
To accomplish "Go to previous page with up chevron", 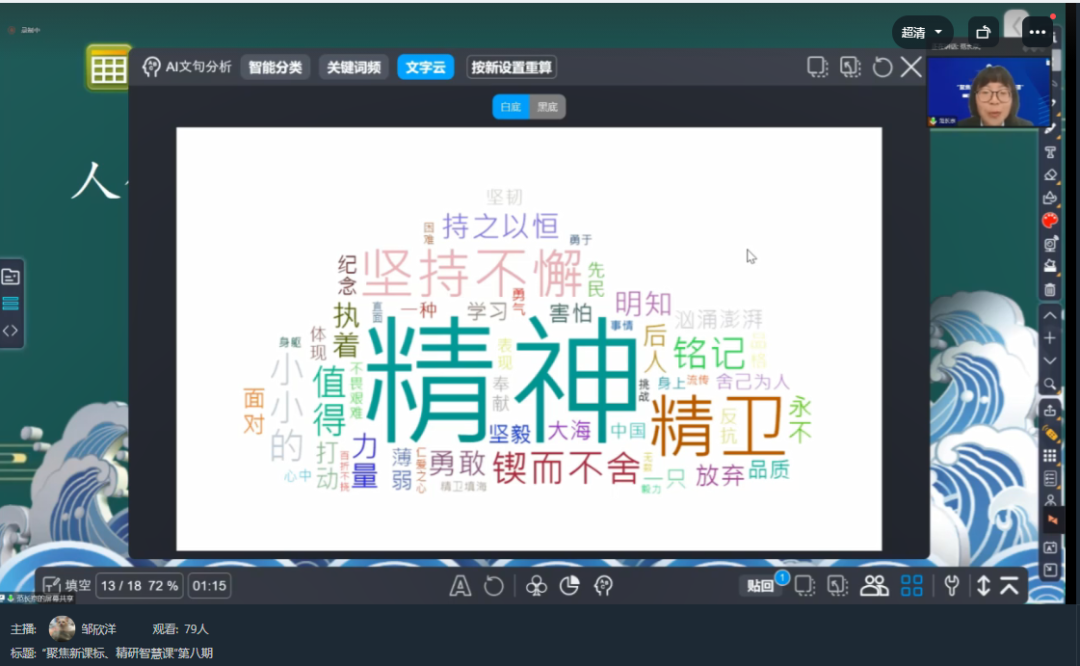I will [x=1050, y=315].
